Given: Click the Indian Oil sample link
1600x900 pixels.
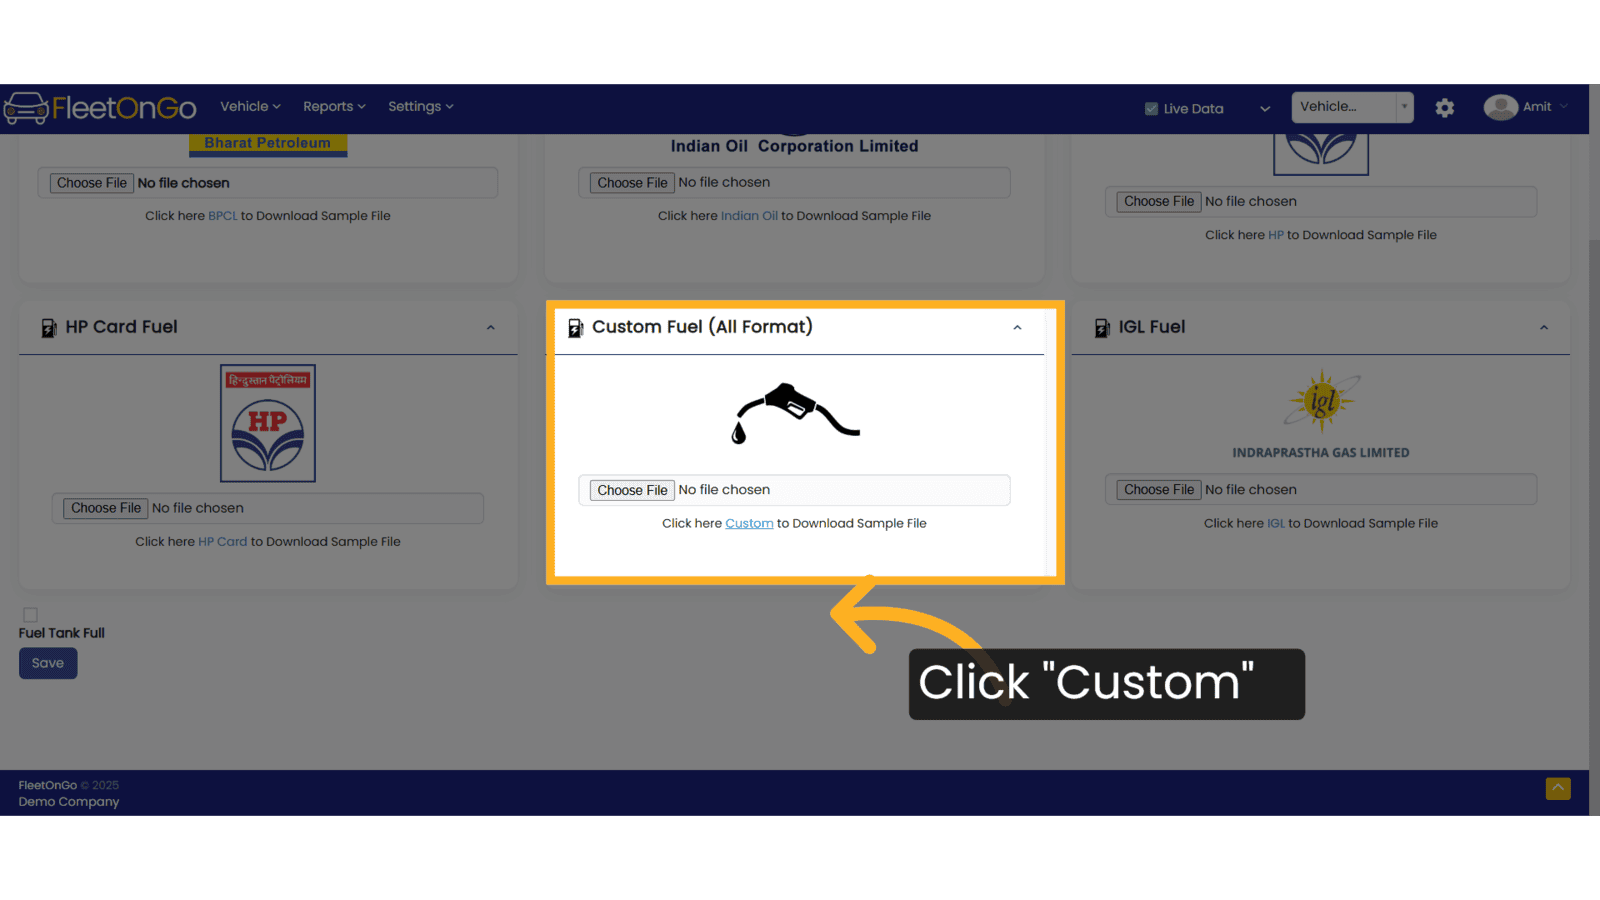Looking at the screenshot, I should point(749,216).
